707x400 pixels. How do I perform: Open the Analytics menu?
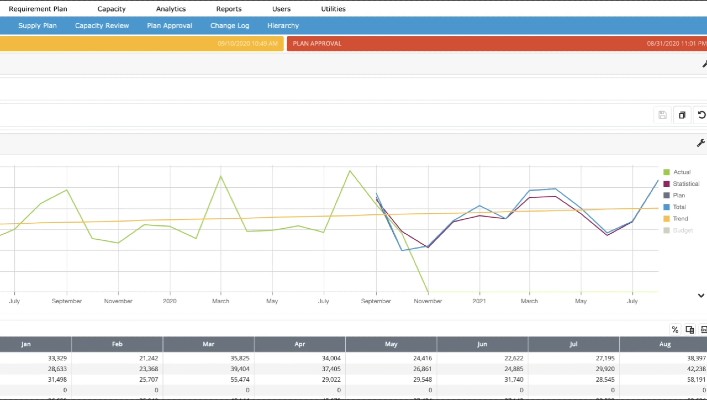click(171, 8)
